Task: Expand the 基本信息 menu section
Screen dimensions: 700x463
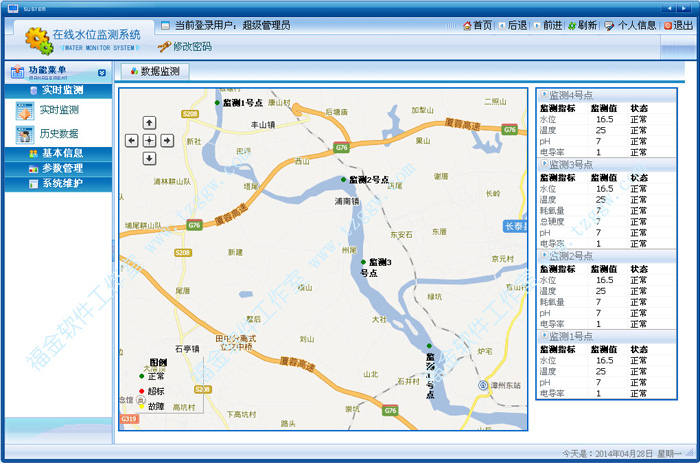Action: 58,154
